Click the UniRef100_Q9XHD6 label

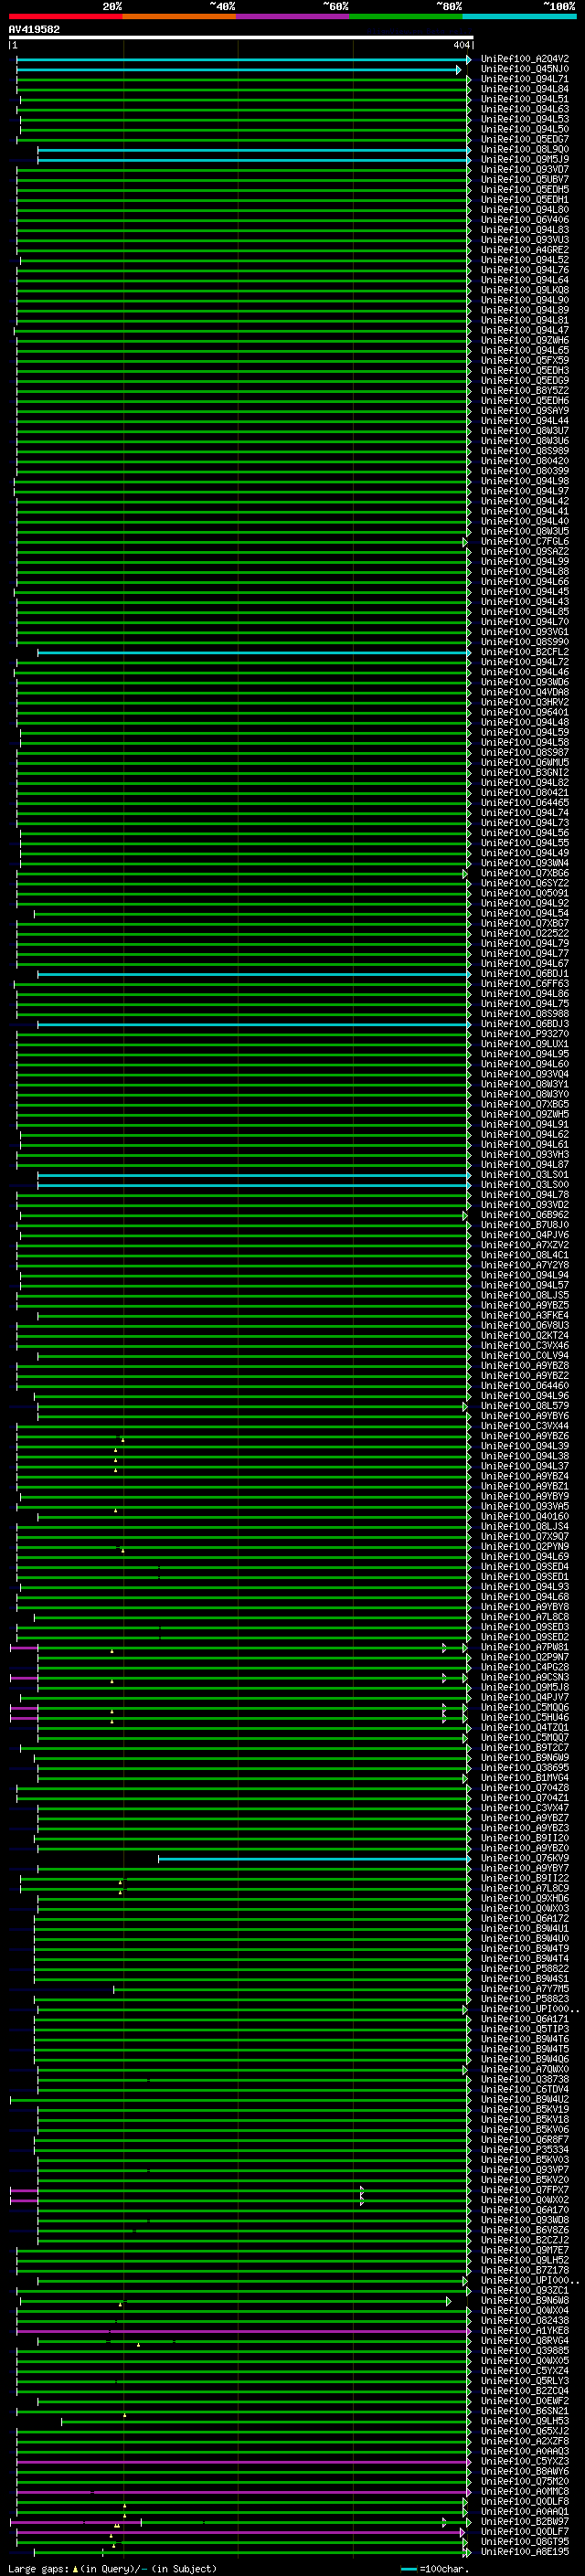[x=525, y=1898]
